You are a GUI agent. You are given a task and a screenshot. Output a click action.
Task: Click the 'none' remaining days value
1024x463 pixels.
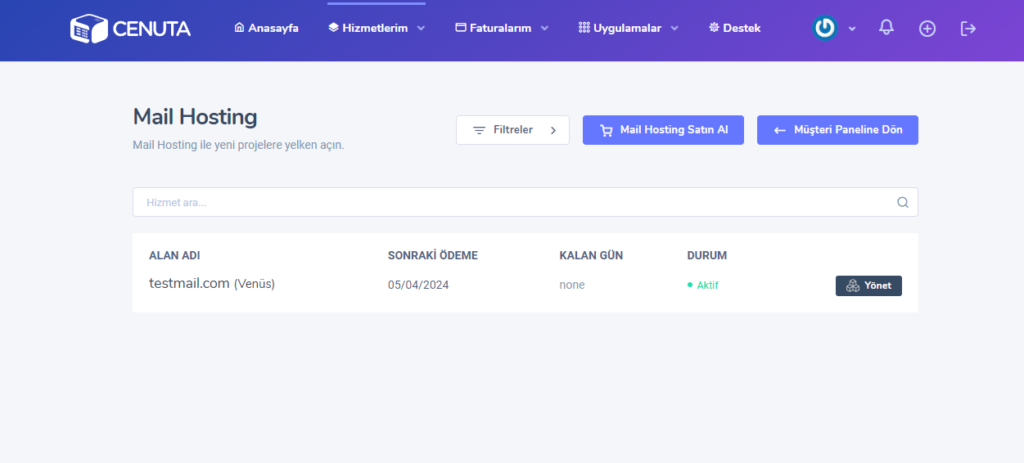pos(572,285)
